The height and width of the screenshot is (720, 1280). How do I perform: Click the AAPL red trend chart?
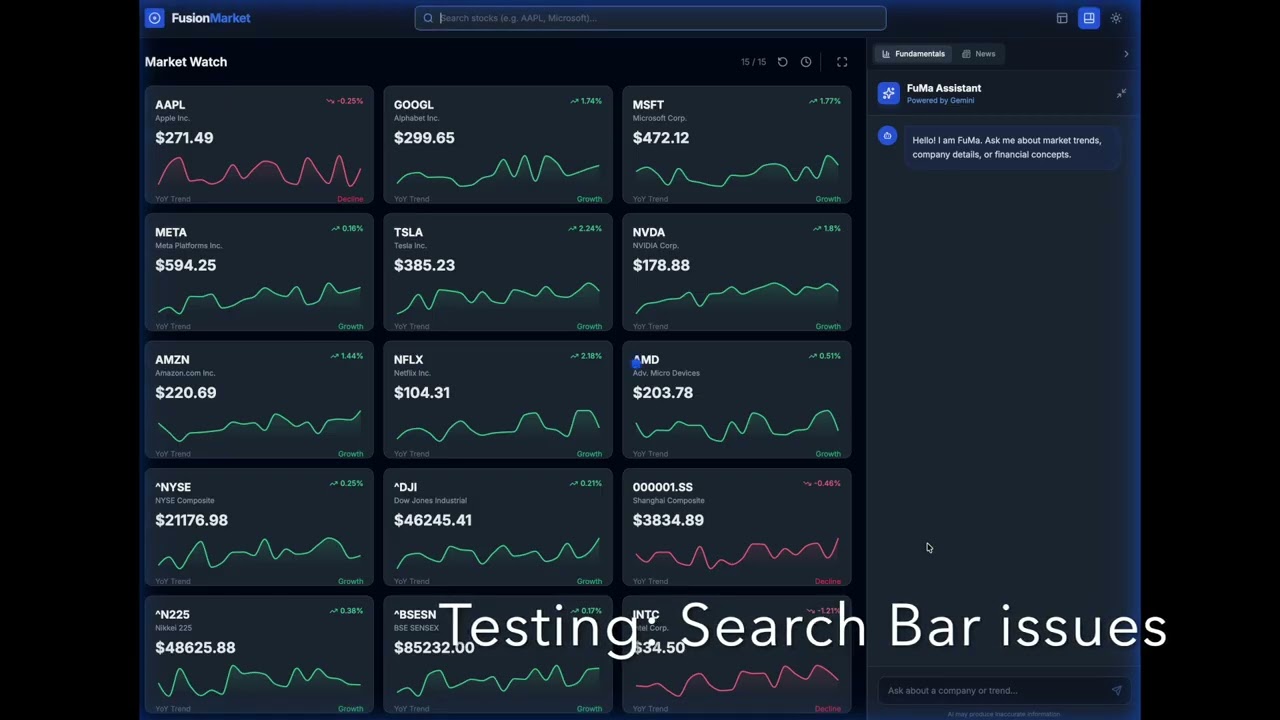click(259, 172)
